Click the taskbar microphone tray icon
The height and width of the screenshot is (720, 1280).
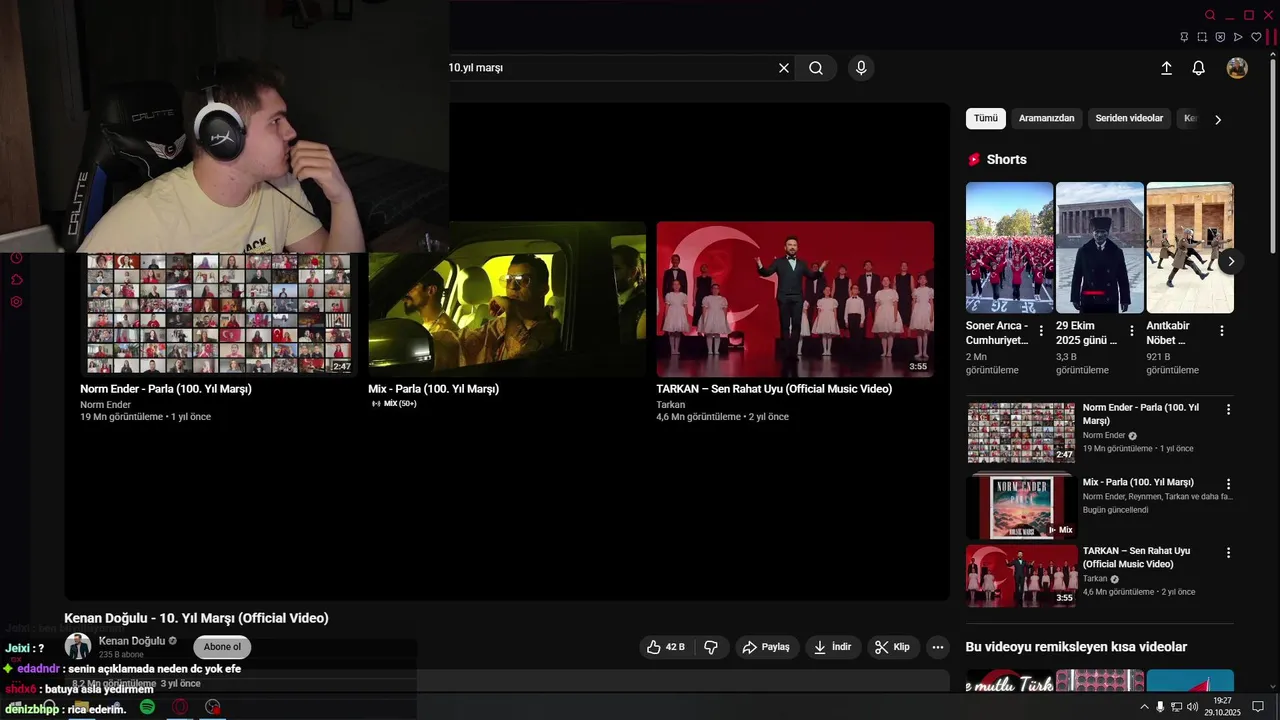tap(1160, 707)
